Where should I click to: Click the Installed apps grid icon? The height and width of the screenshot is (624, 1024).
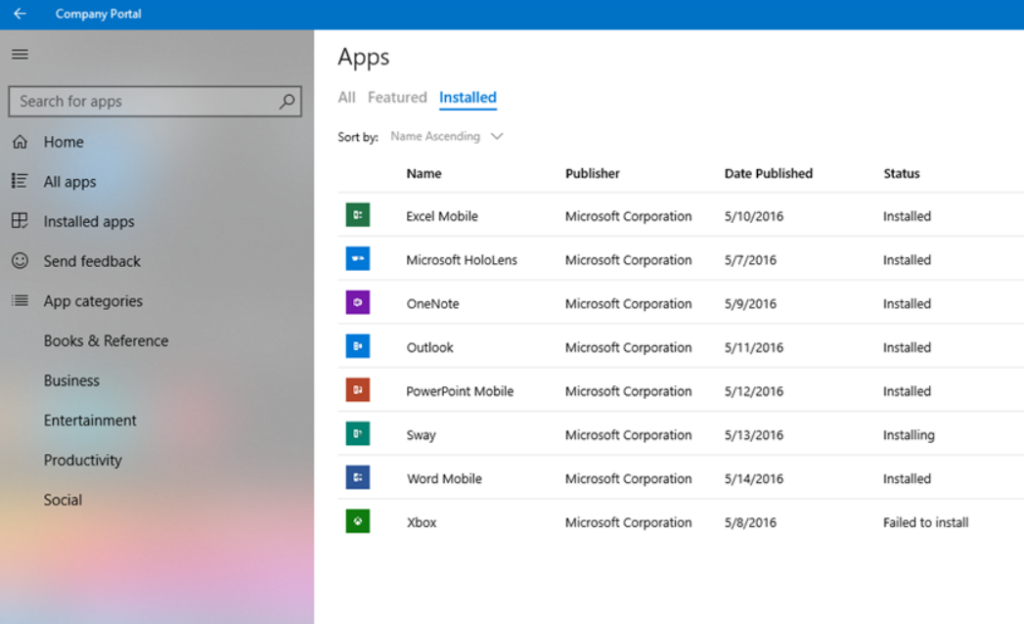coord(20,221)
